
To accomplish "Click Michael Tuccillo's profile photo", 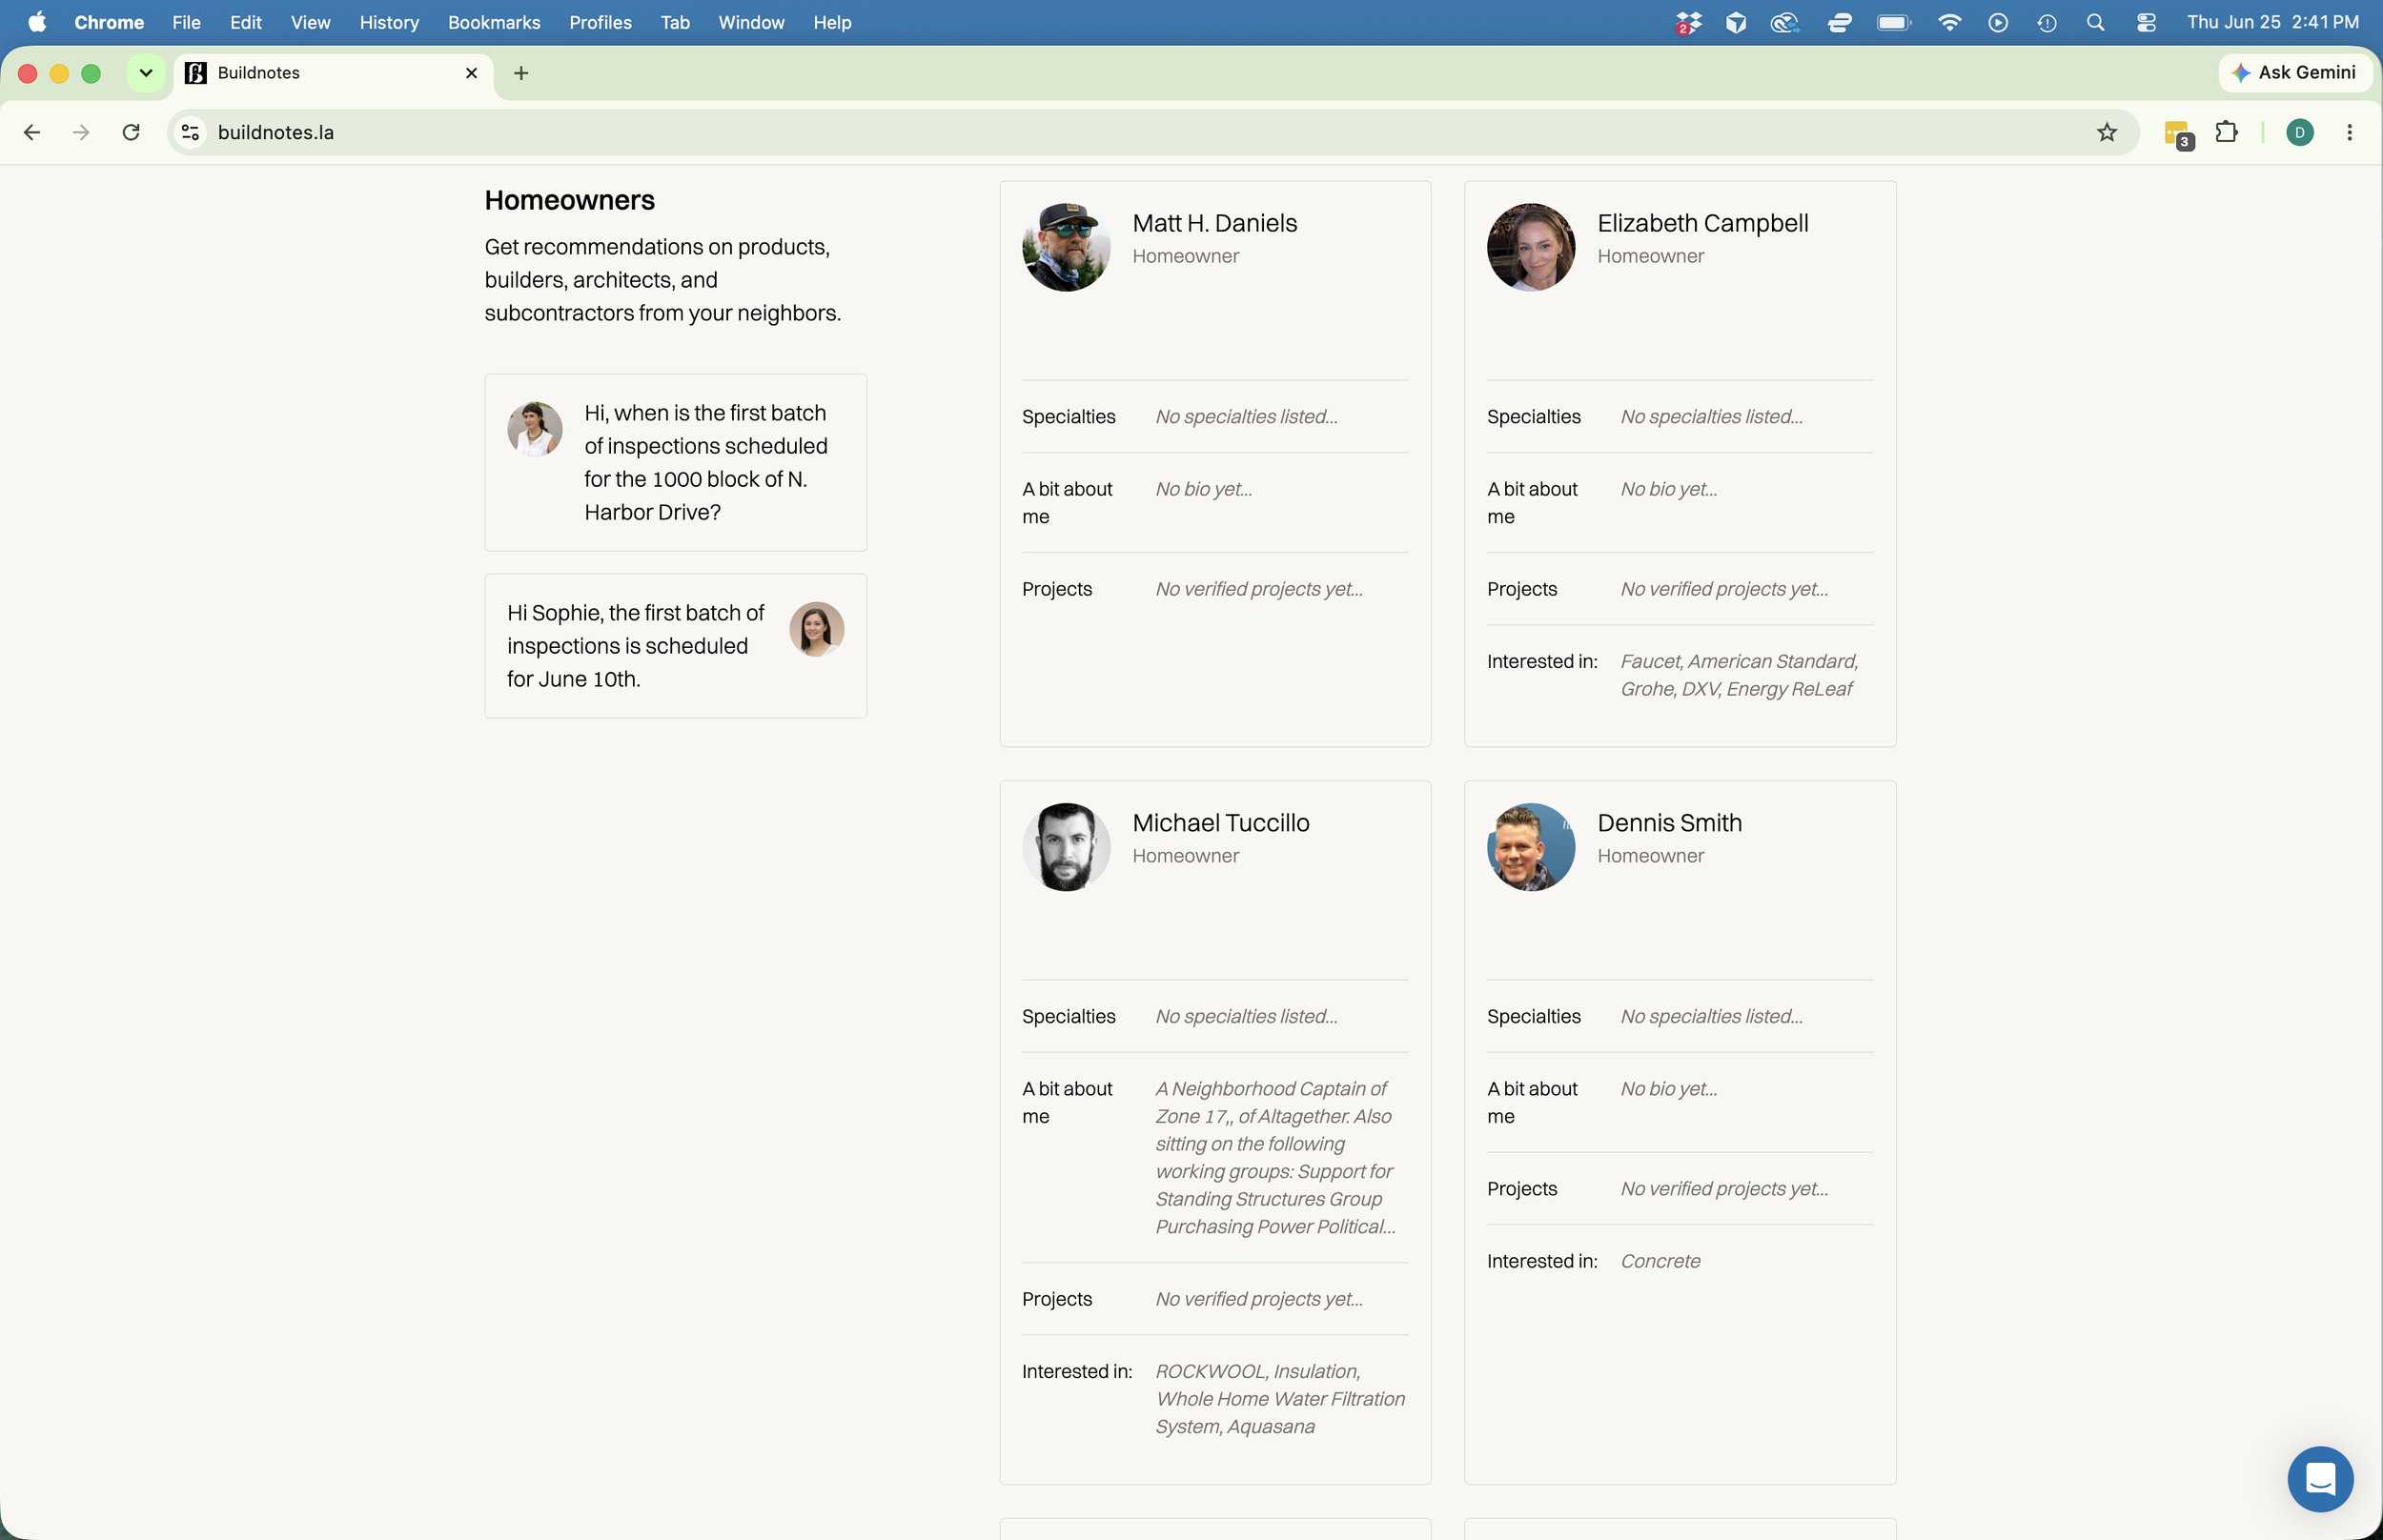I will coord(1066,847).
